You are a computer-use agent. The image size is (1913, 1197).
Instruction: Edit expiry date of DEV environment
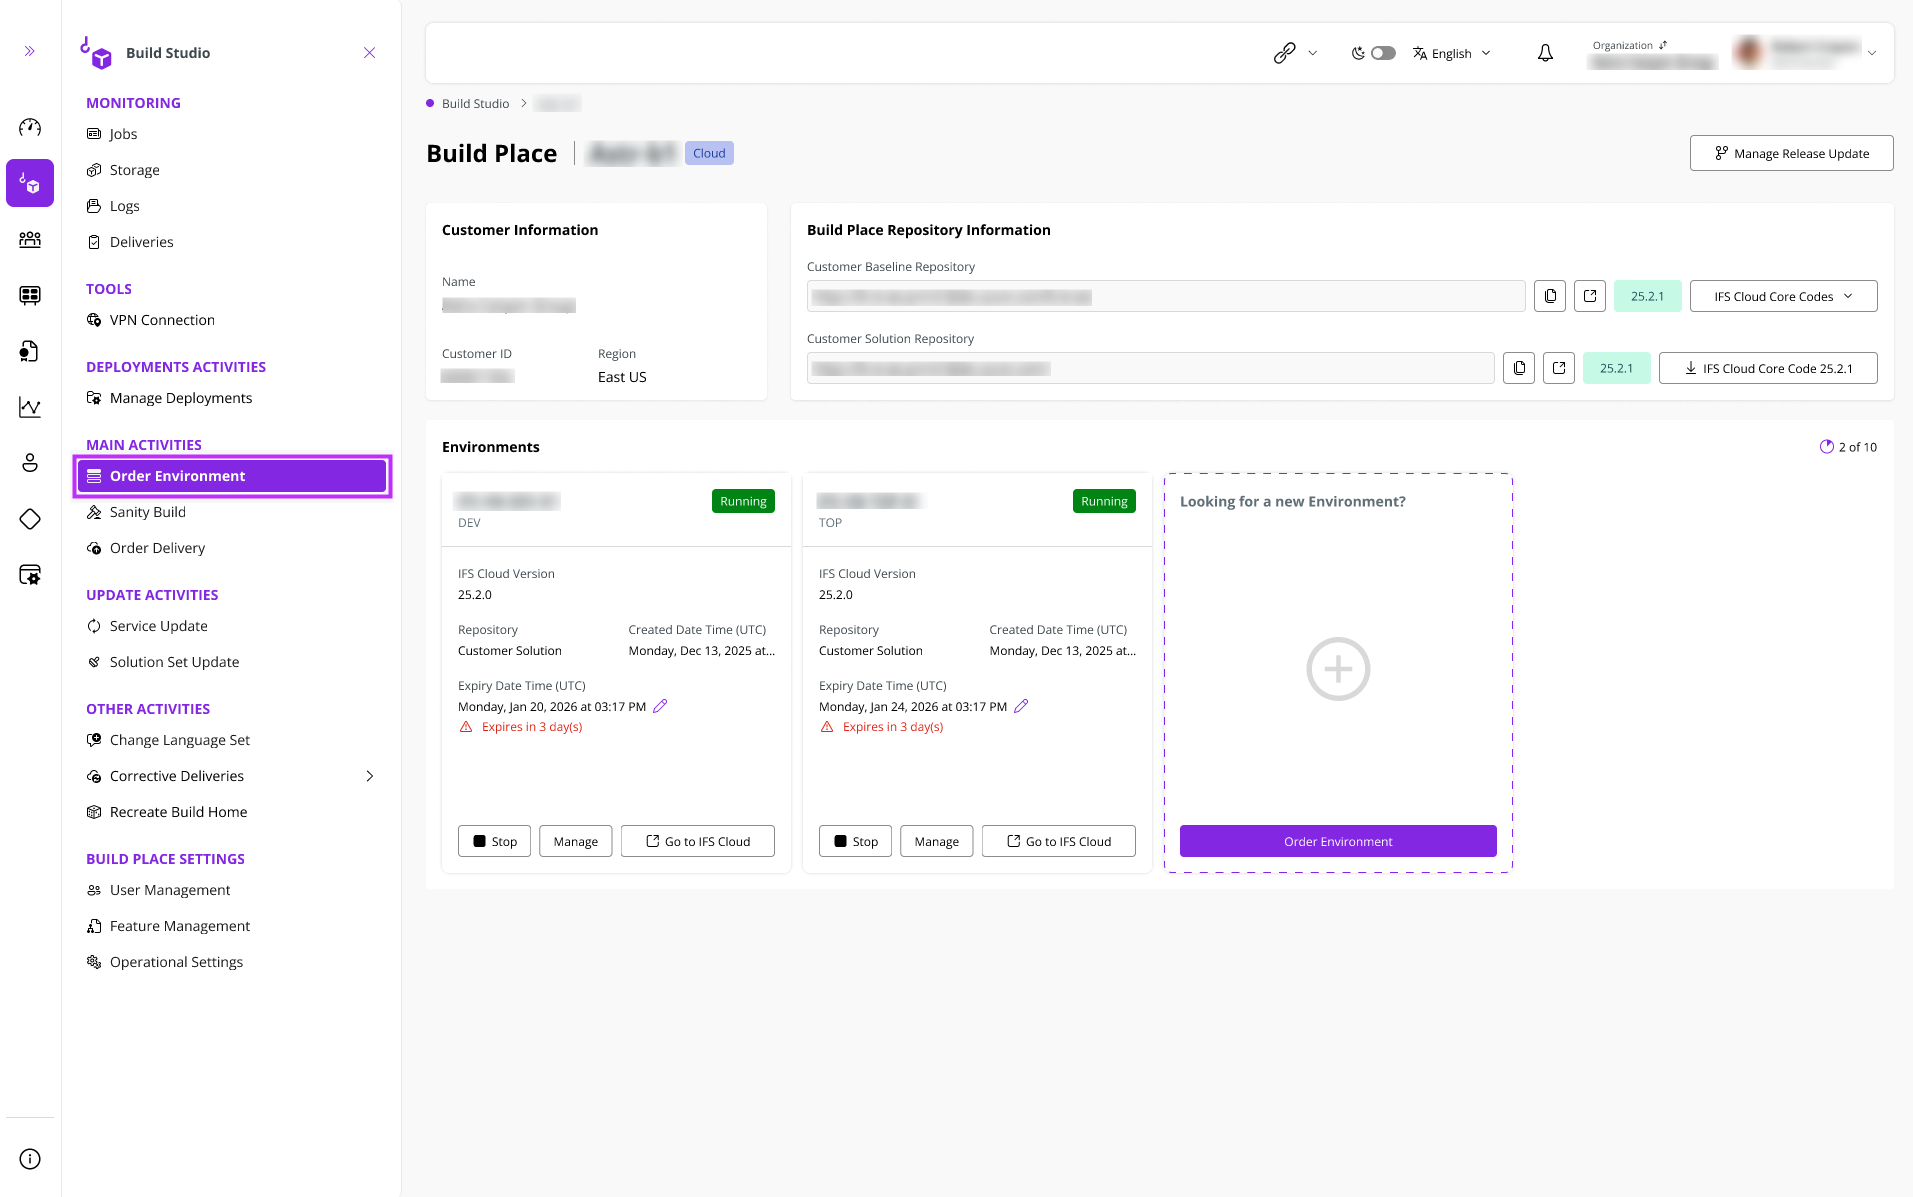tap(660, 706)
